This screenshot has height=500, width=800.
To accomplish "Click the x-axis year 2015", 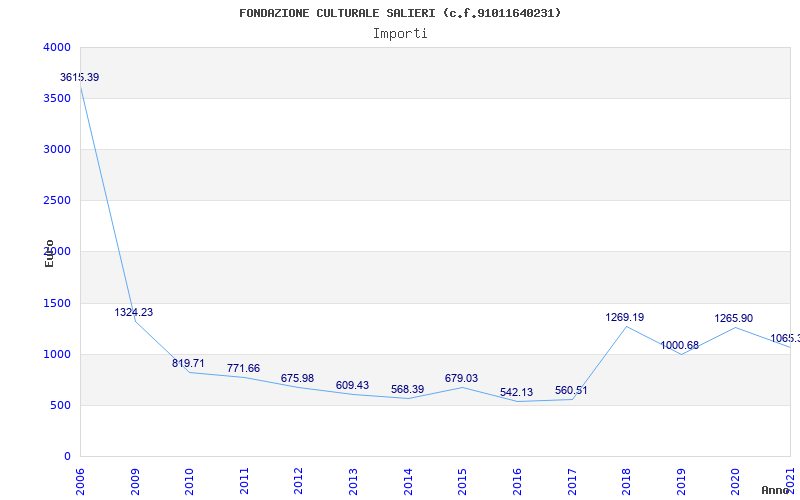I will click(462, 481).
